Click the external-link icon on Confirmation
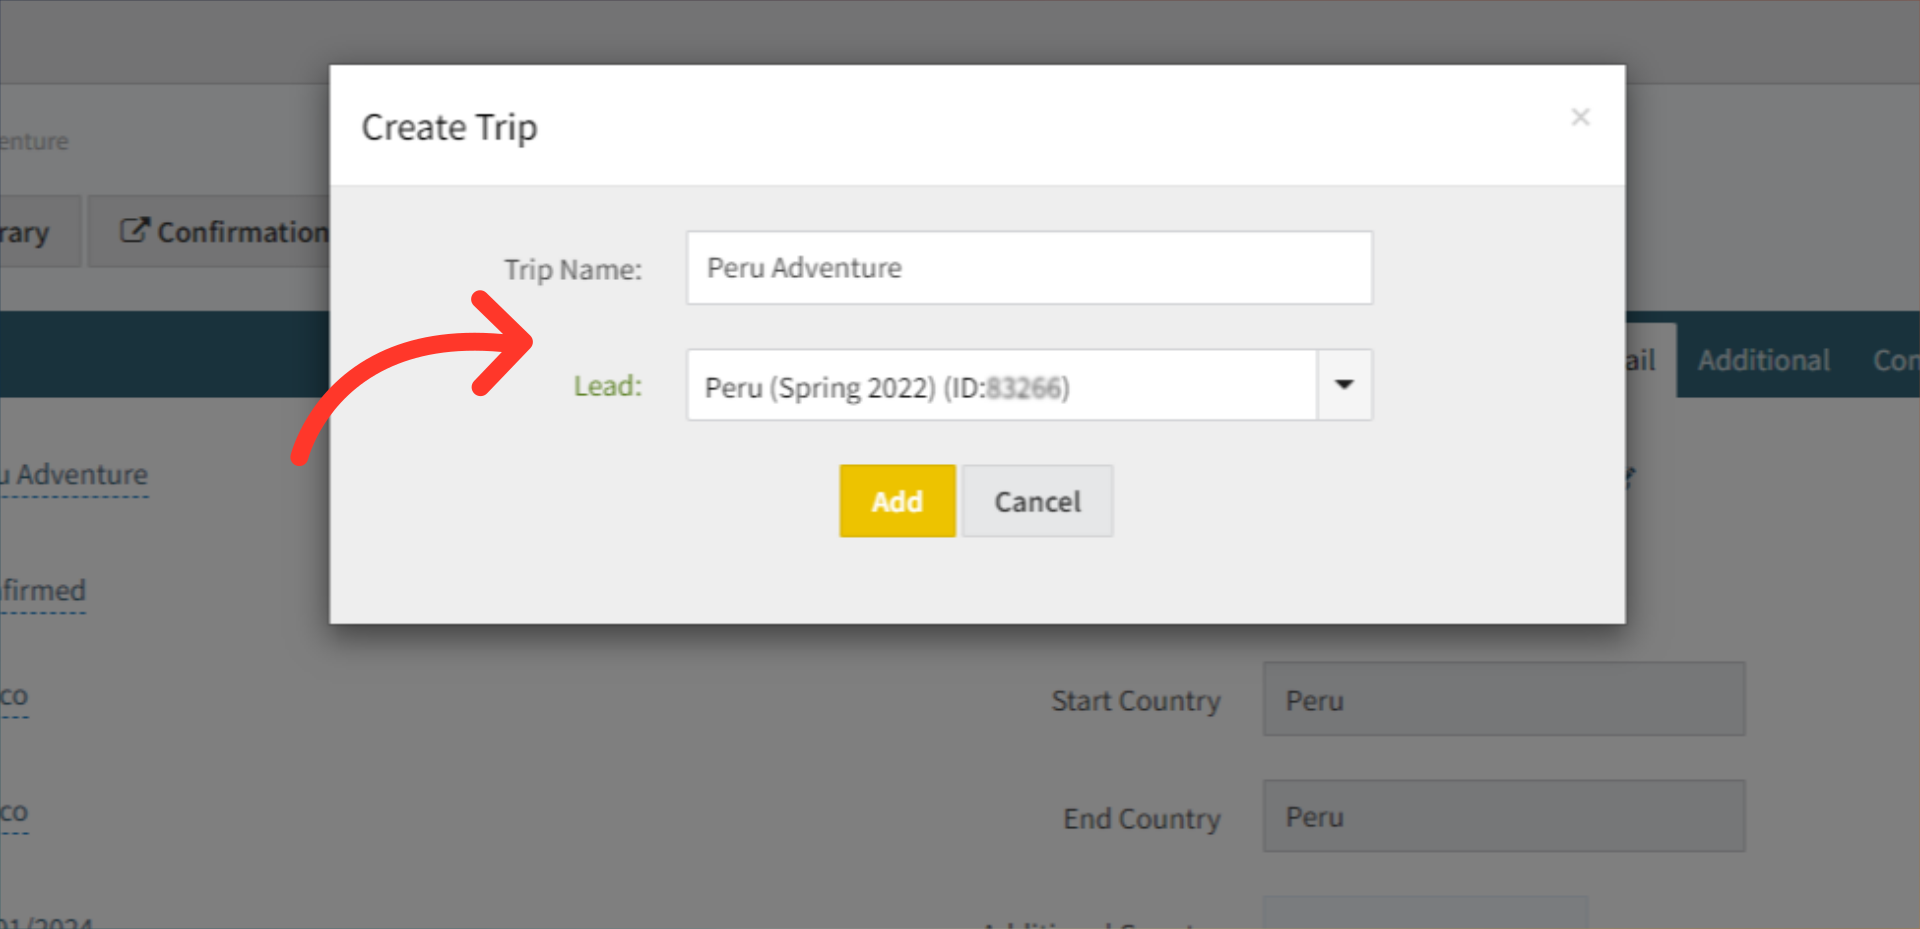This screenshot has height=929, width=1920. [134, 231]
